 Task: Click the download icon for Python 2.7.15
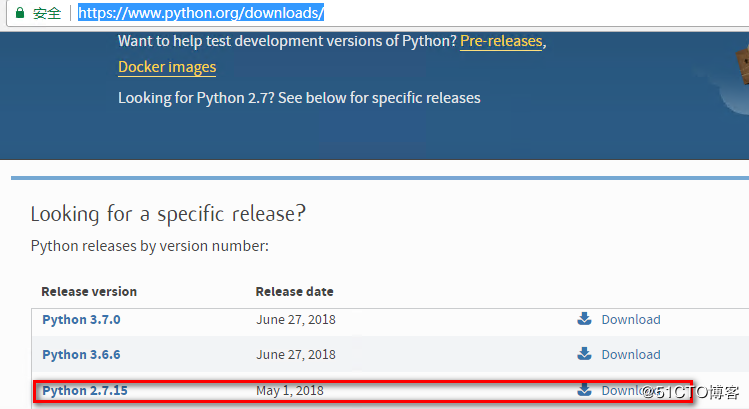584,389
